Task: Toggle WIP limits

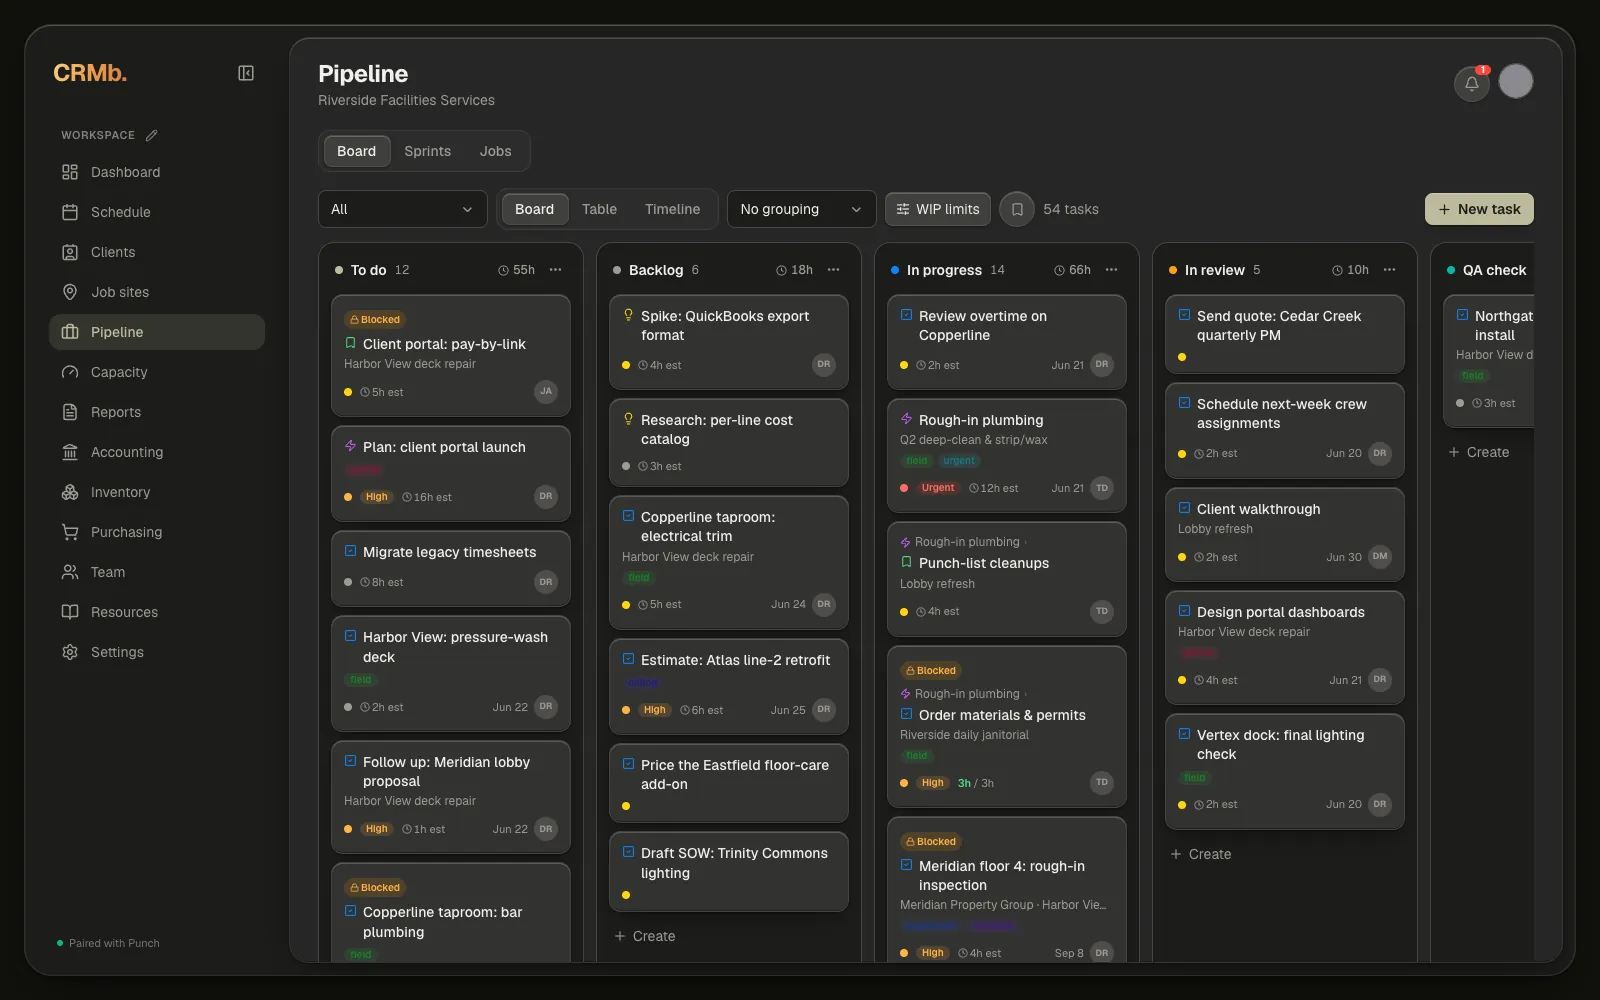Action: (x=938, y=209)
